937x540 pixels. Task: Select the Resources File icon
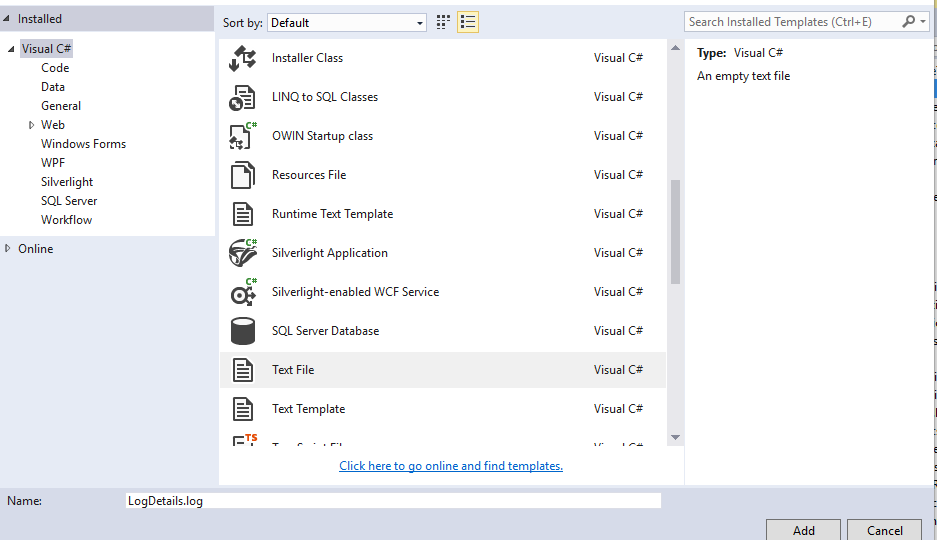click(x=243, y=175)
